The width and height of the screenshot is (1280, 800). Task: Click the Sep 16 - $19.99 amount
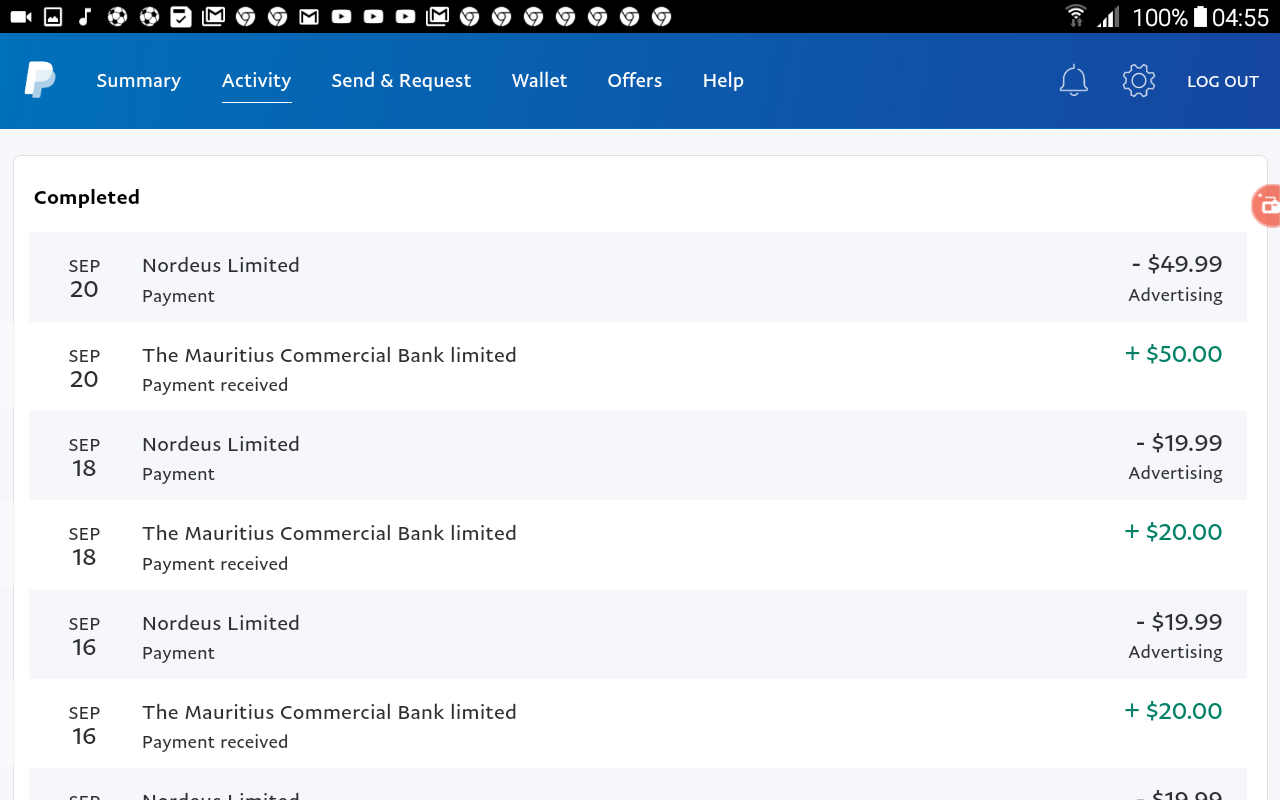[1179, 622]
